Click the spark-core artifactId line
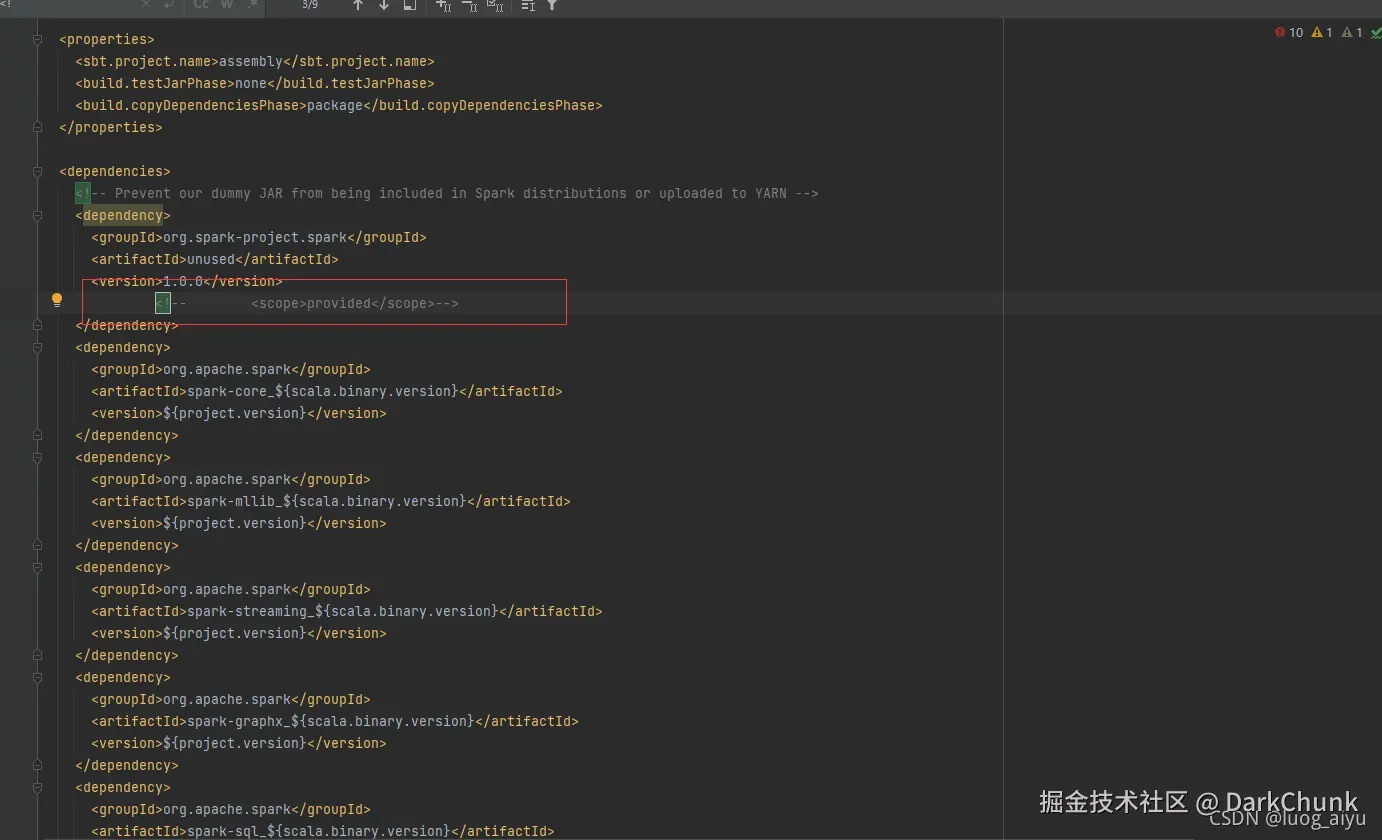 click(x=327, y=391)
